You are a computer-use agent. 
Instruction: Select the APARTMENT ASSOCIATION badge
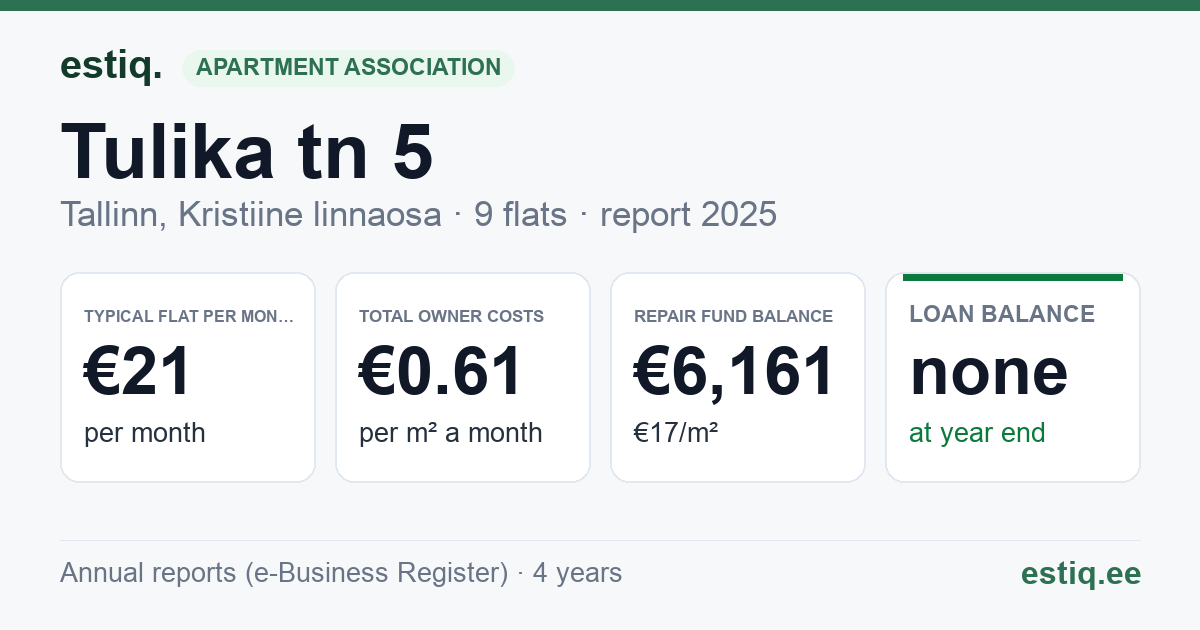(348, 68)
